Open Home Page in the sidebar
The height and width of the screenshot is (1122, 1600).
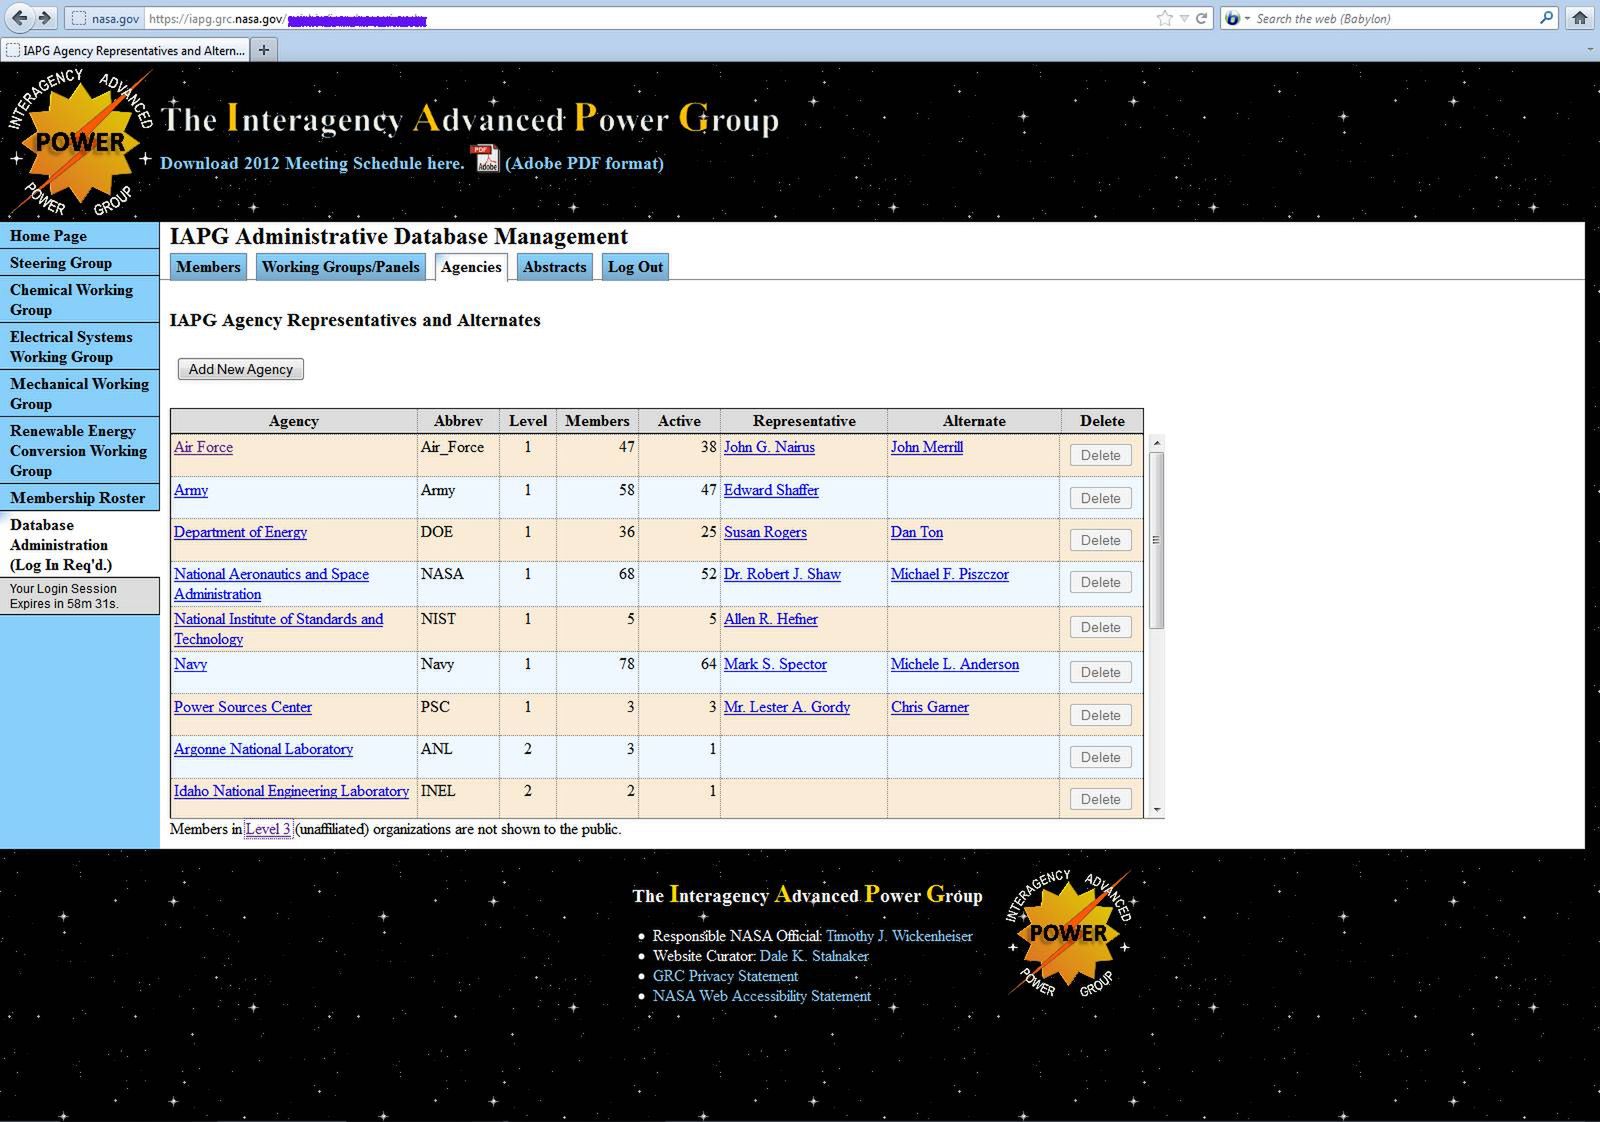(79, 236)
